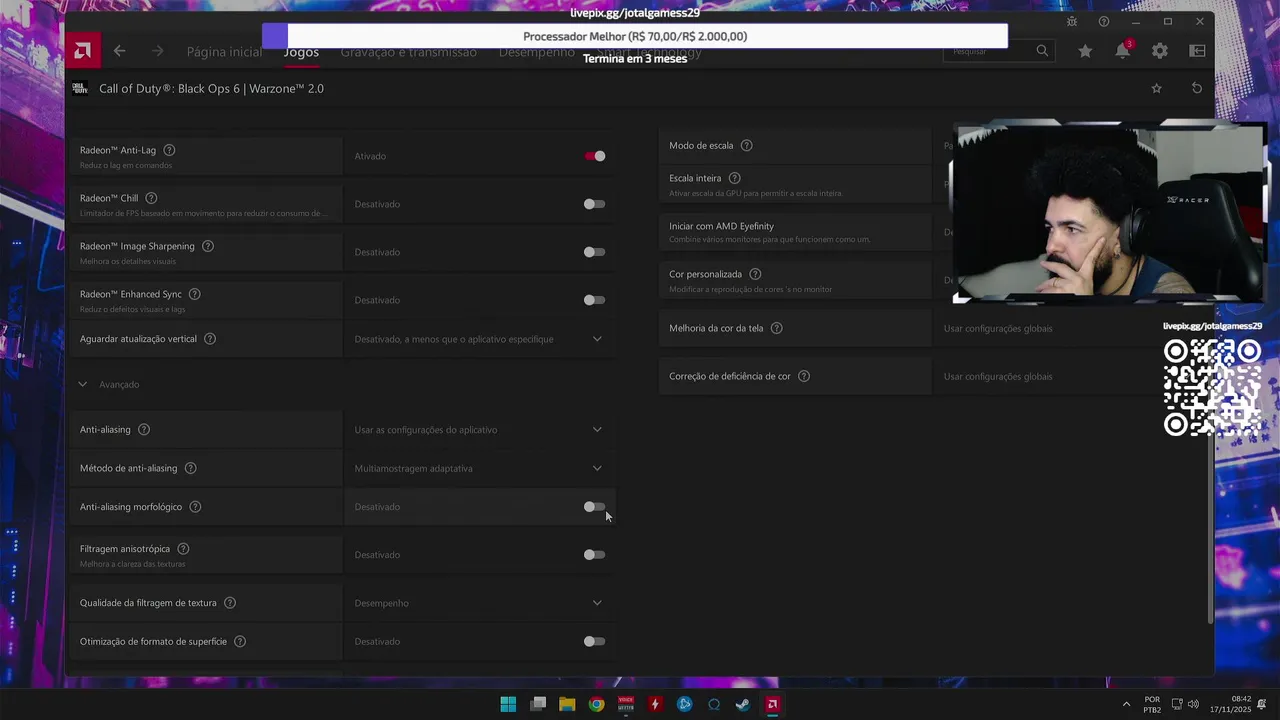Switch to the Página inicial tab

(x=224, y=52)
